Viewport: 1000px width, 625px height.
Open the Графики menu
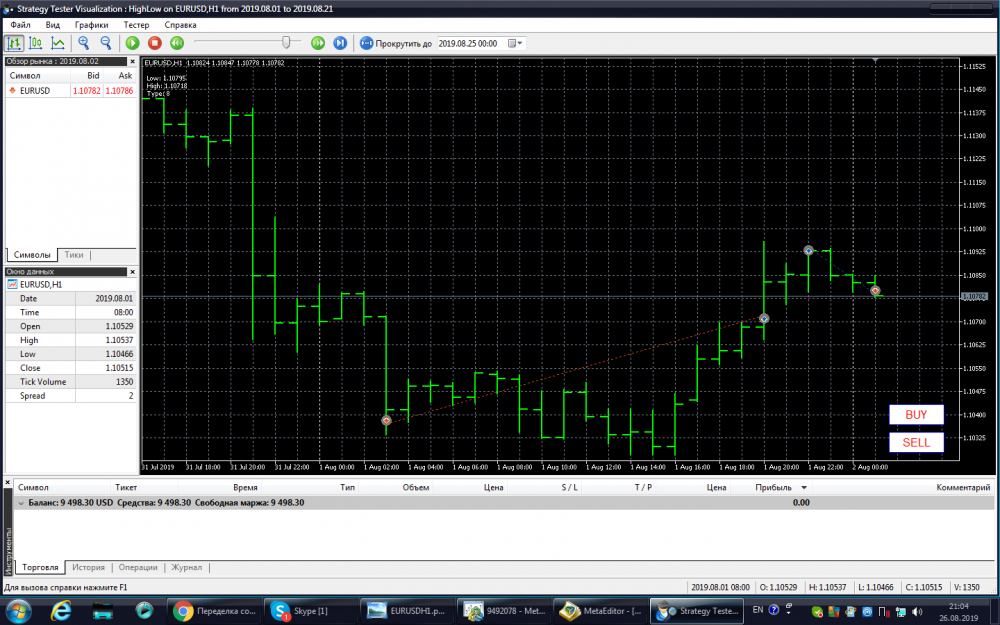coord(91,25)
